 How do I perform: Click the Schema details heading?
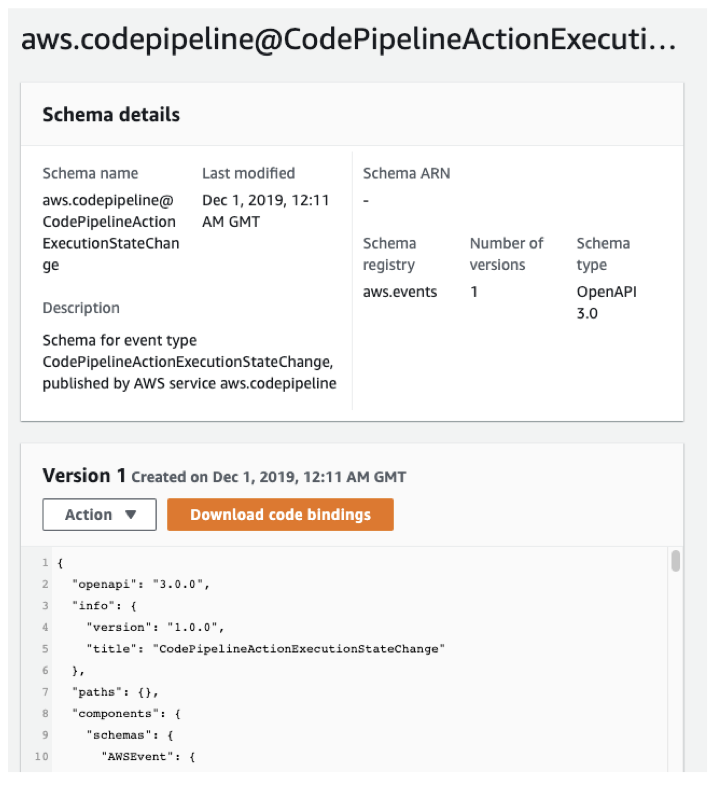(111, 115)
